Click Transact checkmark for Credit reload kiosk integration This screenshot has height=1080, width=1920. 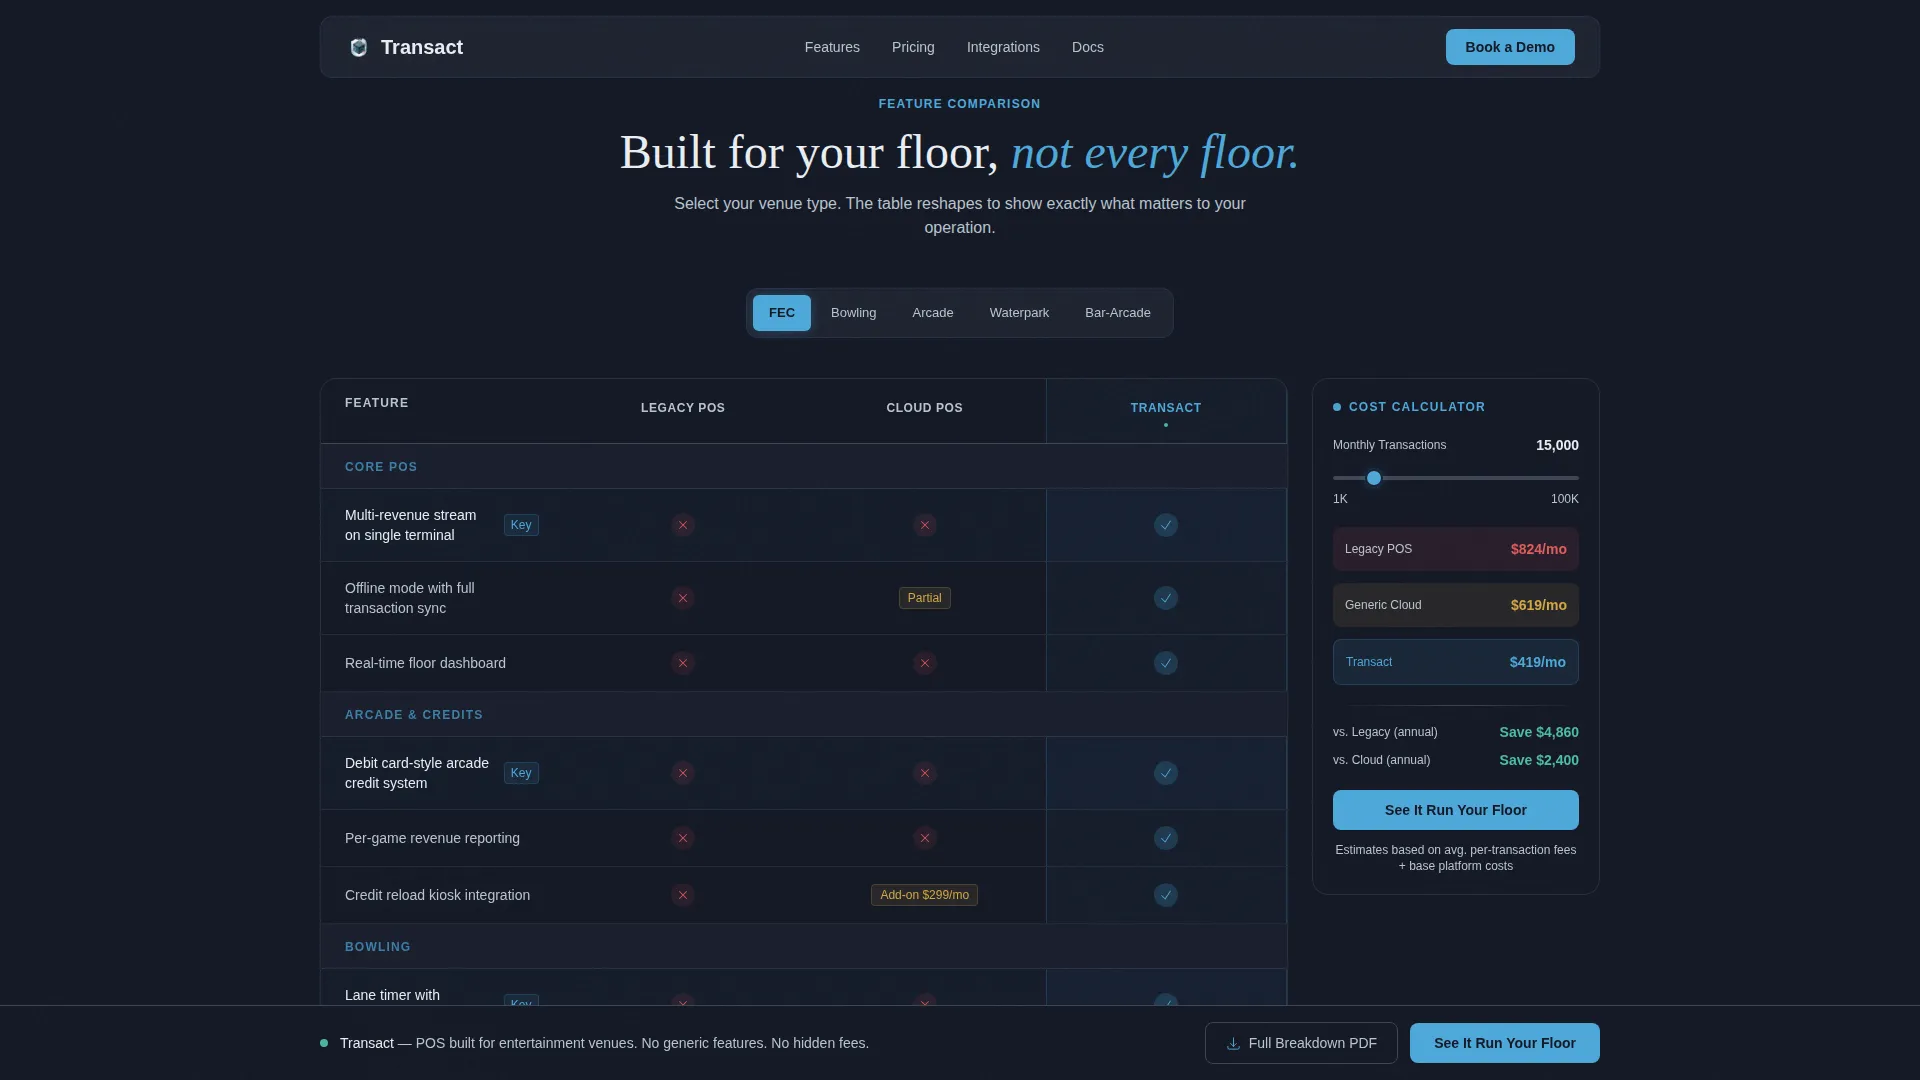click(1166, 895)
